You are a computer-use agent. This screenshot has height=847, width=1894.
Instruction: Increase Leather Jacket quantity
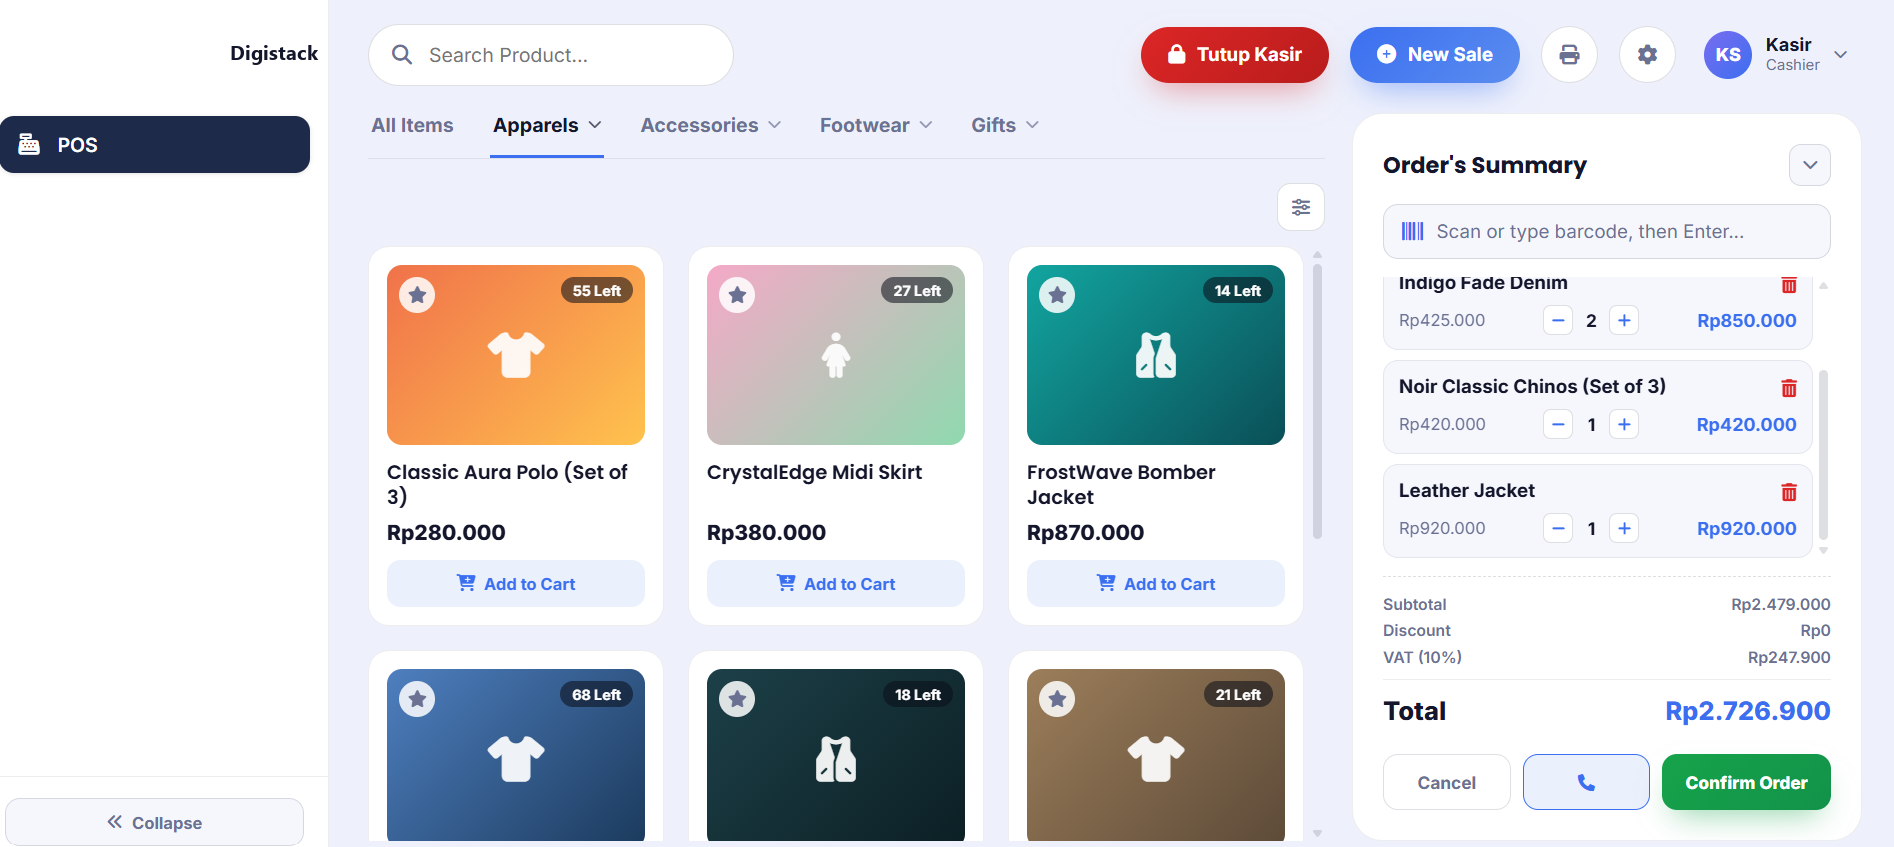tap(1624, 529)
